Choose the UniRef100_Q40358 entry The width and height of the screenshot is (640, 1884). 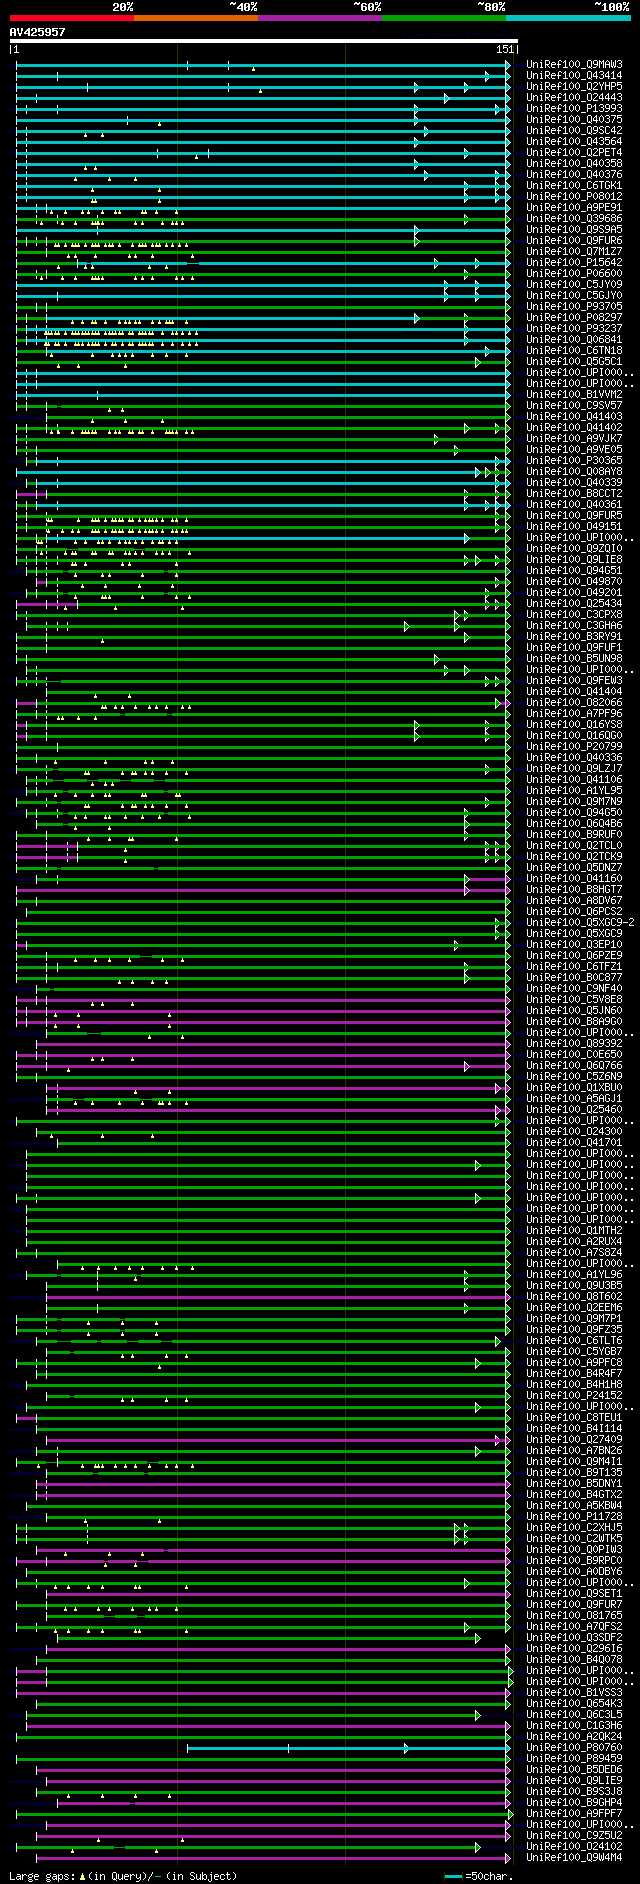click(x=574, y=163)
